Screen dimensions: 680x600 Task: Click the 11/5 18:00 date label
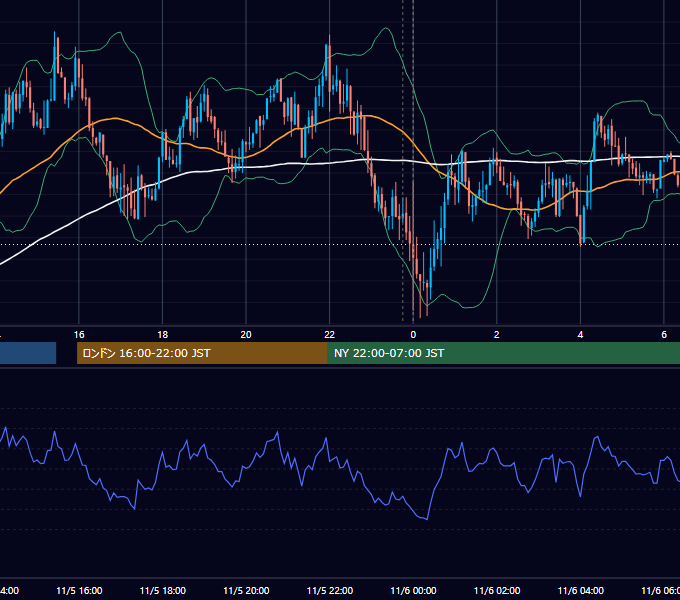point(163,590)
